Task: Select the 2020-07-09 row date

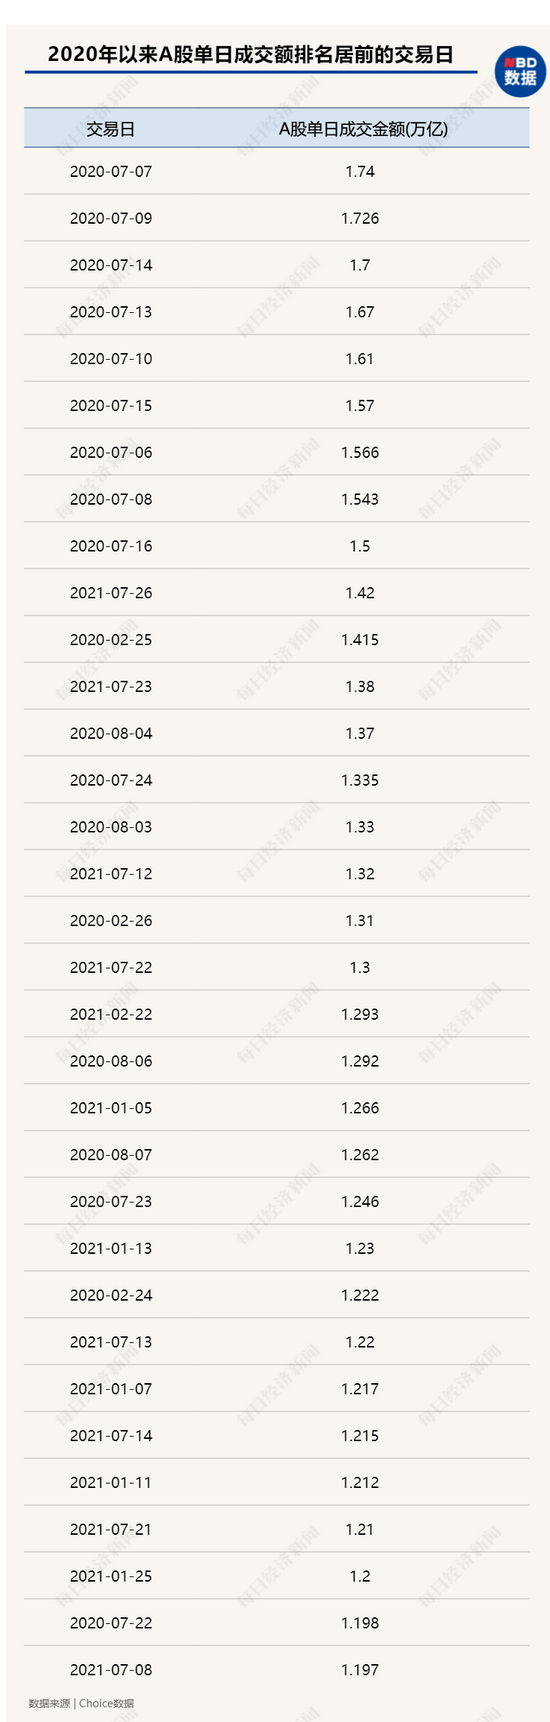Action: click(111, 218)
